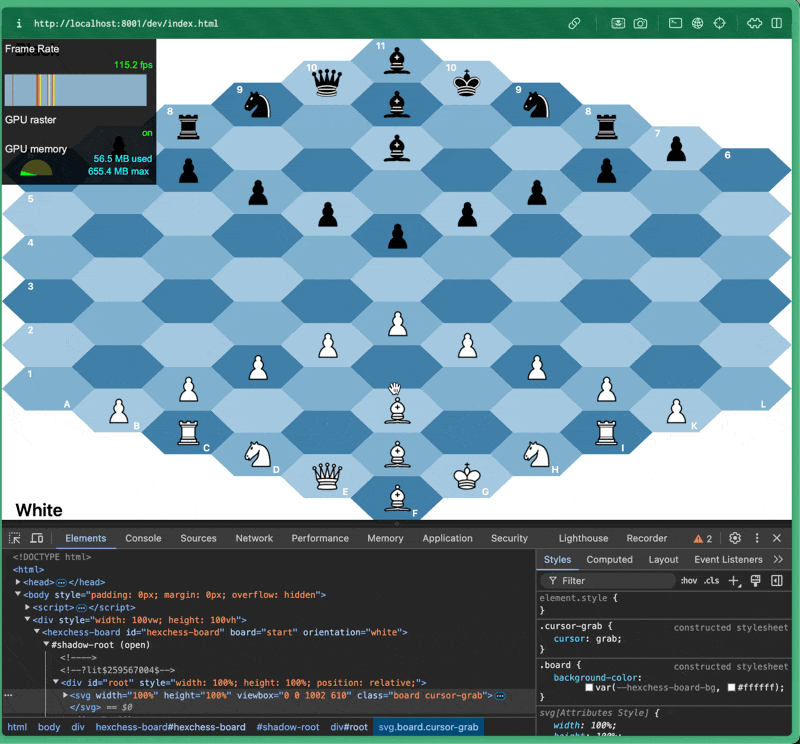Toggle the computed styles sidebar icon
800x744 pixels.
point(777,581)
